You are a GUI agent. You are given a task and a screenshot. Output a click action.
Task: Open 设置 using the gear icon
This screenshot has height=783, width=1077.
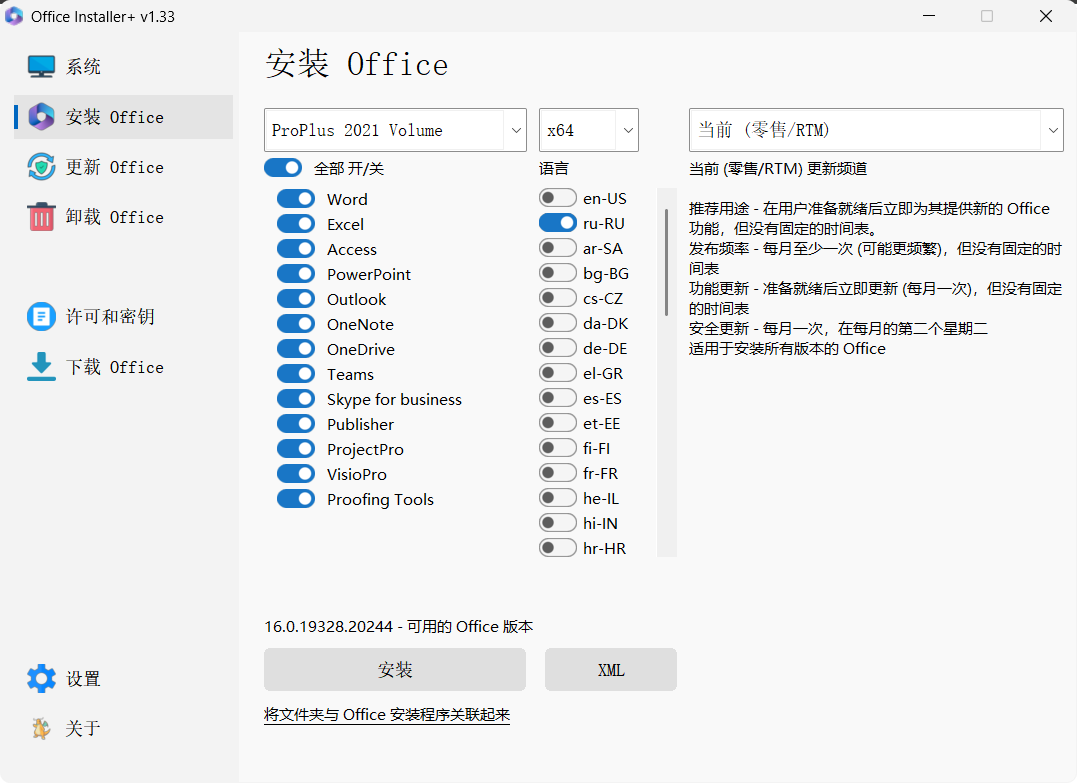pyautogui.click(x=41, y=678)
